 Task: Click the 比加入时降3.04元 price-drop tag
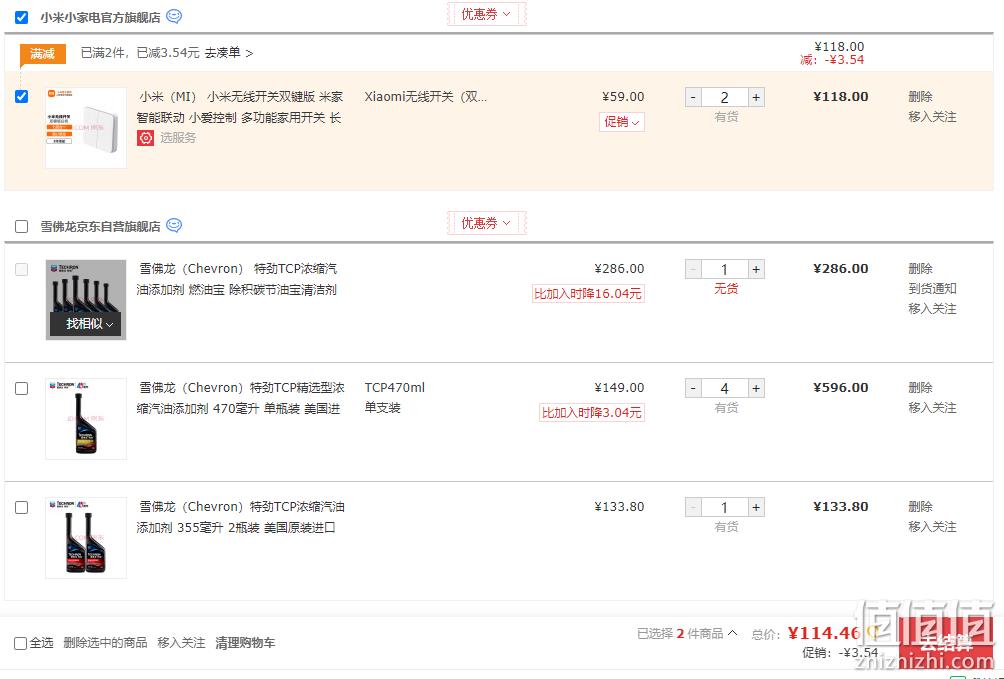(x=592, y=413)
